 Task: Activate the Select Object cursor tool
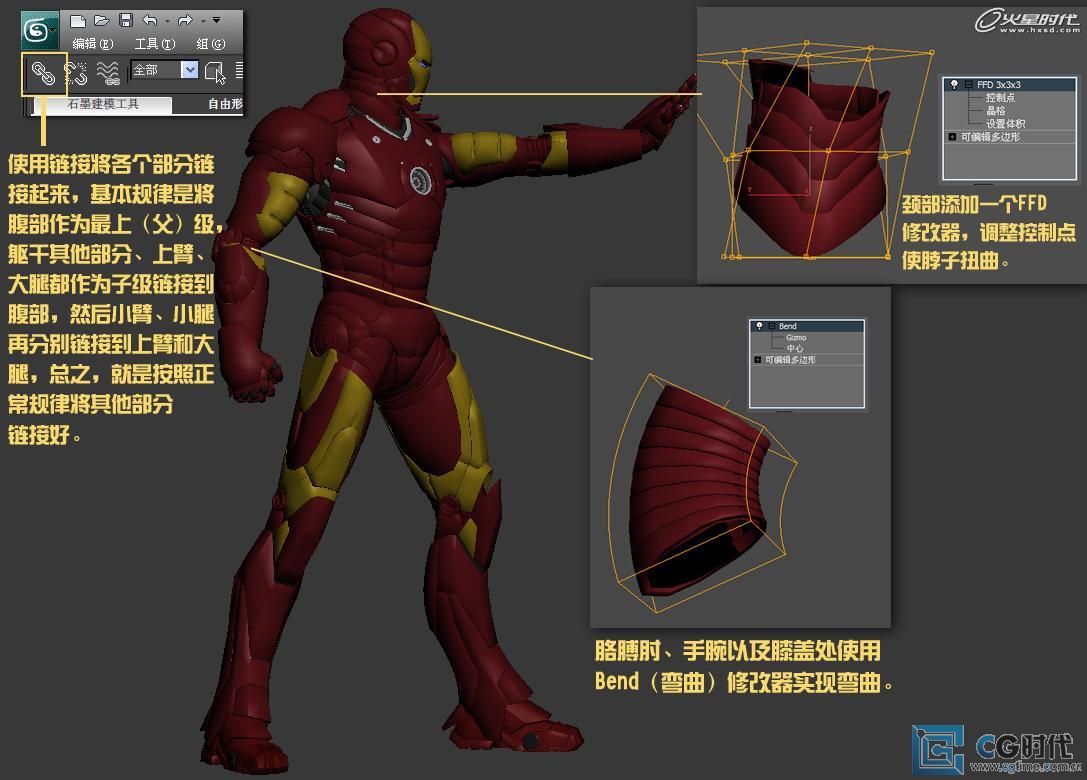(215, 71)
